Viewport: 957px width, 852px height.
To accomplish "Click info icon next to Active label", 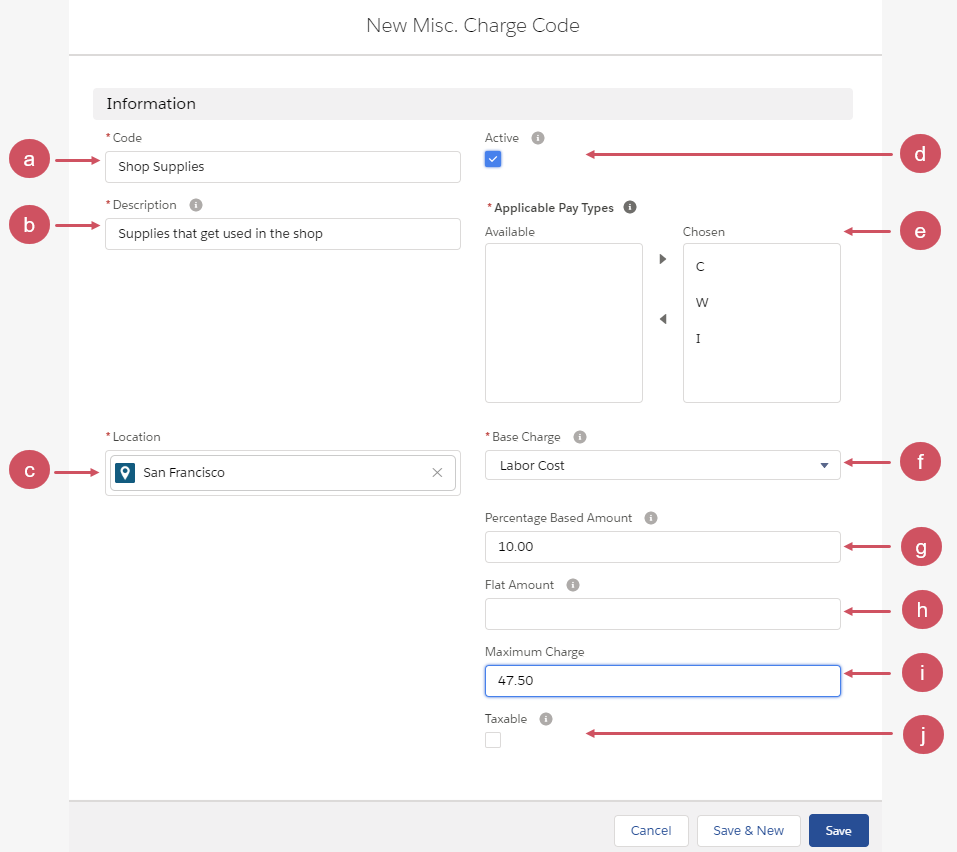I will click(x=538, y=138).
